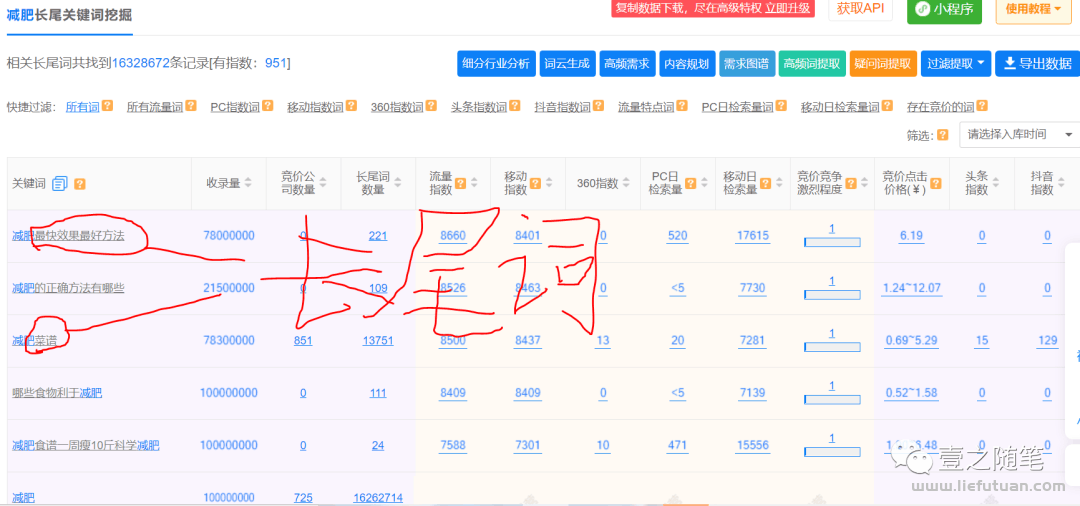Click 15556 mobile daily search value
The image size is (1080, 506).
pyautogui.click(x=752, y=445)
